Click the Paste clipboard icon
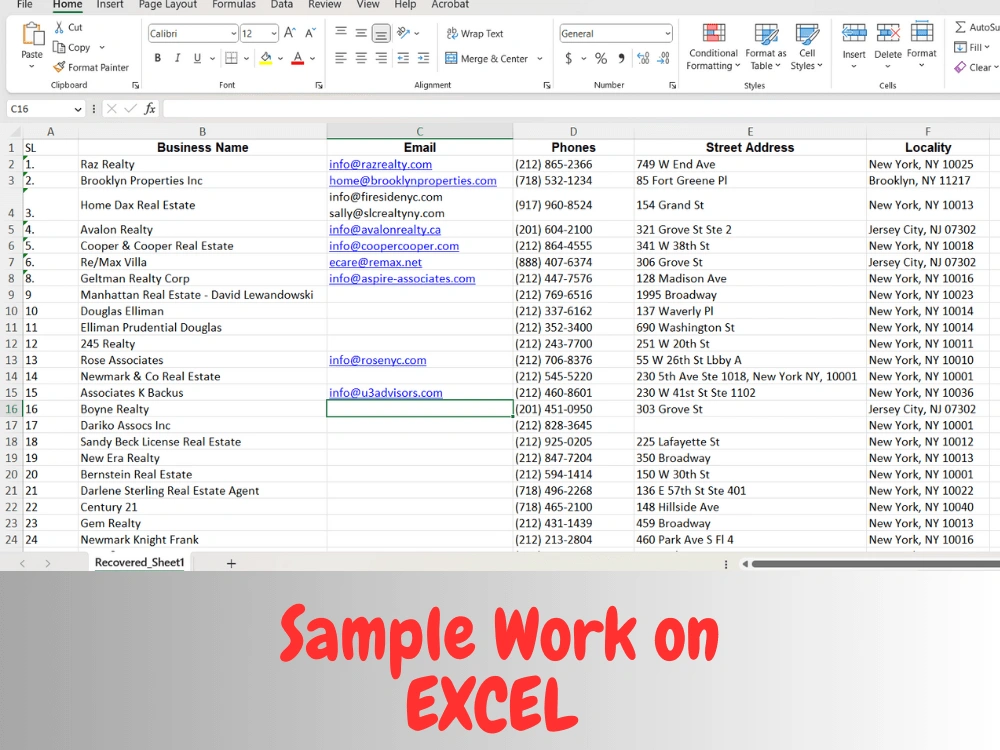The image size is (1000, 750). (x=32, y=34)
